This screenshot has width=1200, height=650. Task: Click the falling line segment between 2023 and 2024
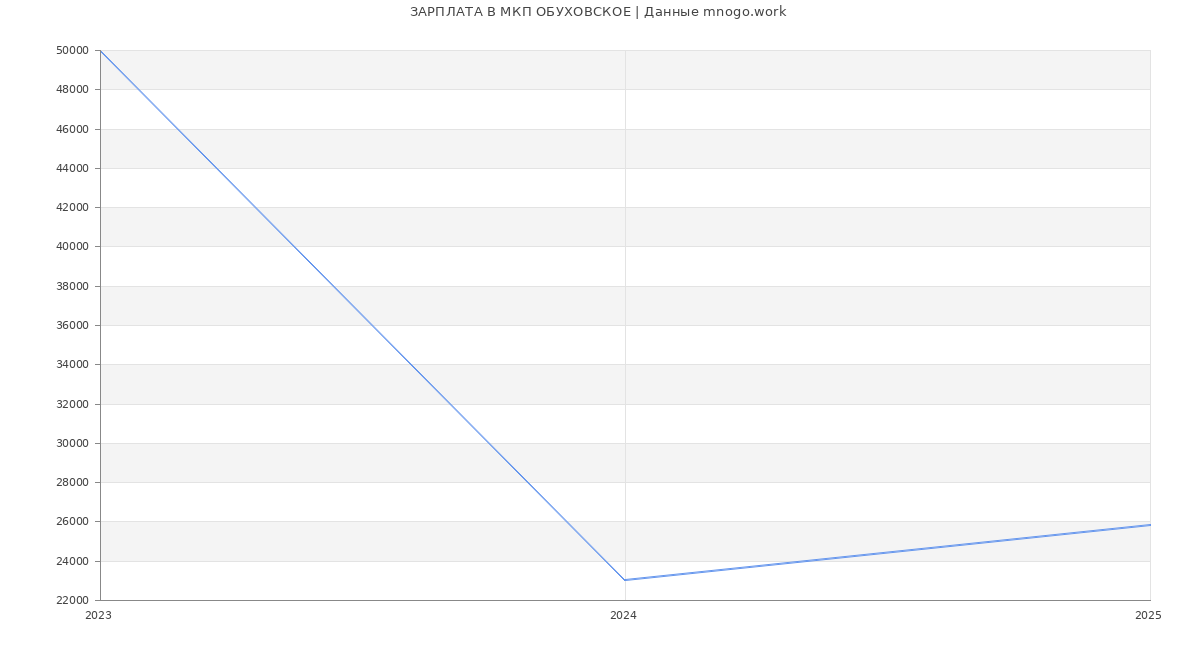pos(362,315)
